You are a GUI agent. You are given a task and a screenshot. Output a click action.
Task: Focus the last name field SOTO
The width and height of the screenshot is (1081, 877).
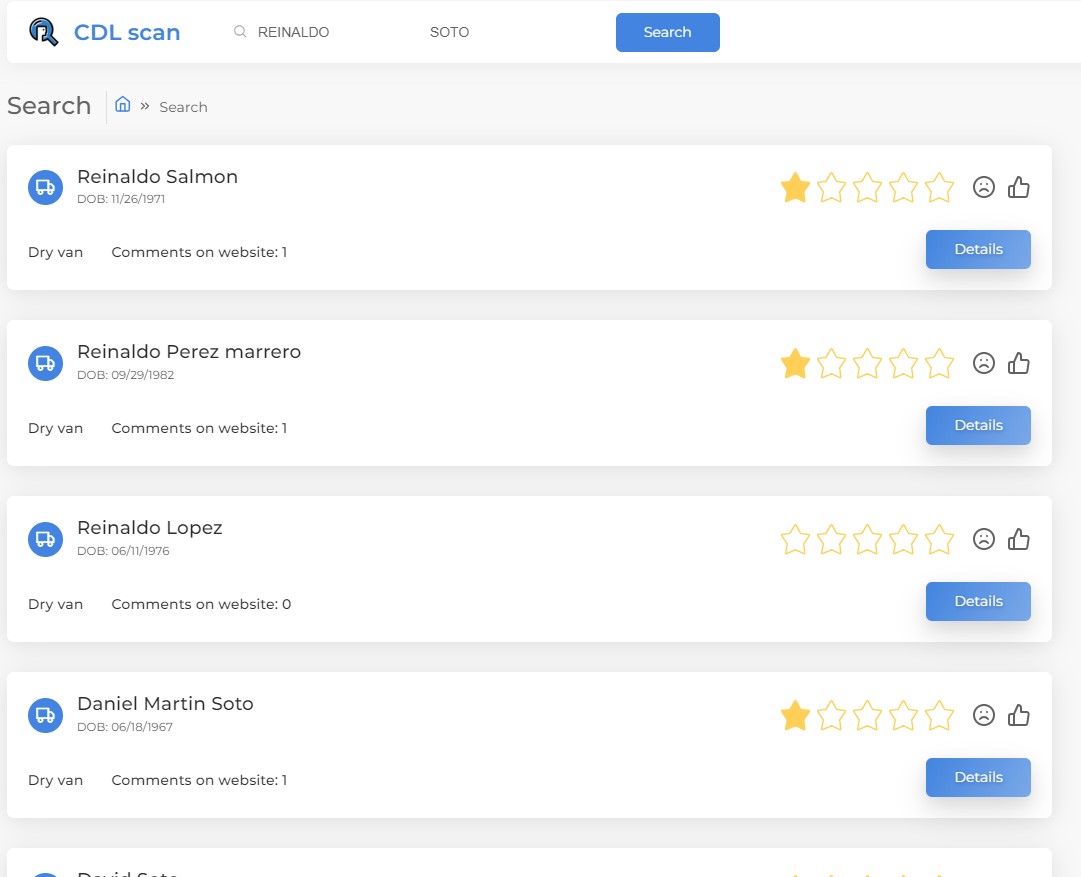tap(500, 32)
